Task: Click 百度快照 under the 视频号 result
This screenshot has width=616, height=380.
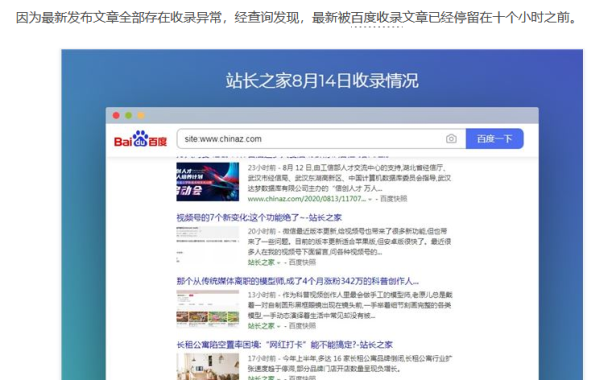Action: coord(302,262)
